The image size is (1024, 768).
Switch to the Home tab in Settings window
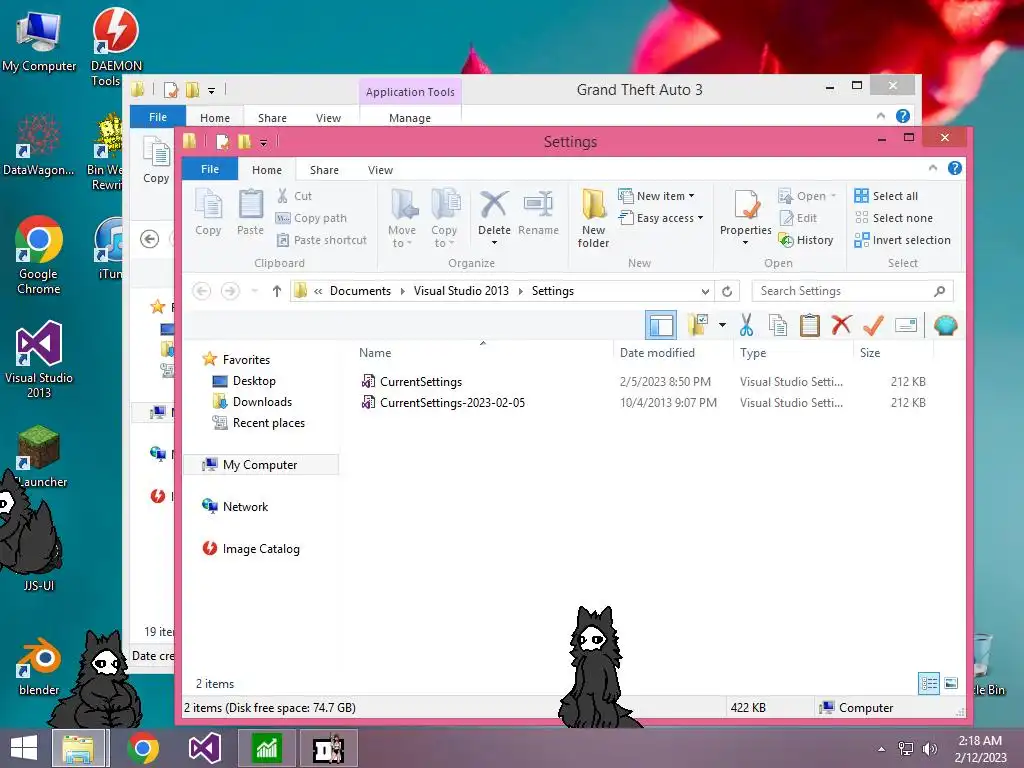(x=267, y=170)
